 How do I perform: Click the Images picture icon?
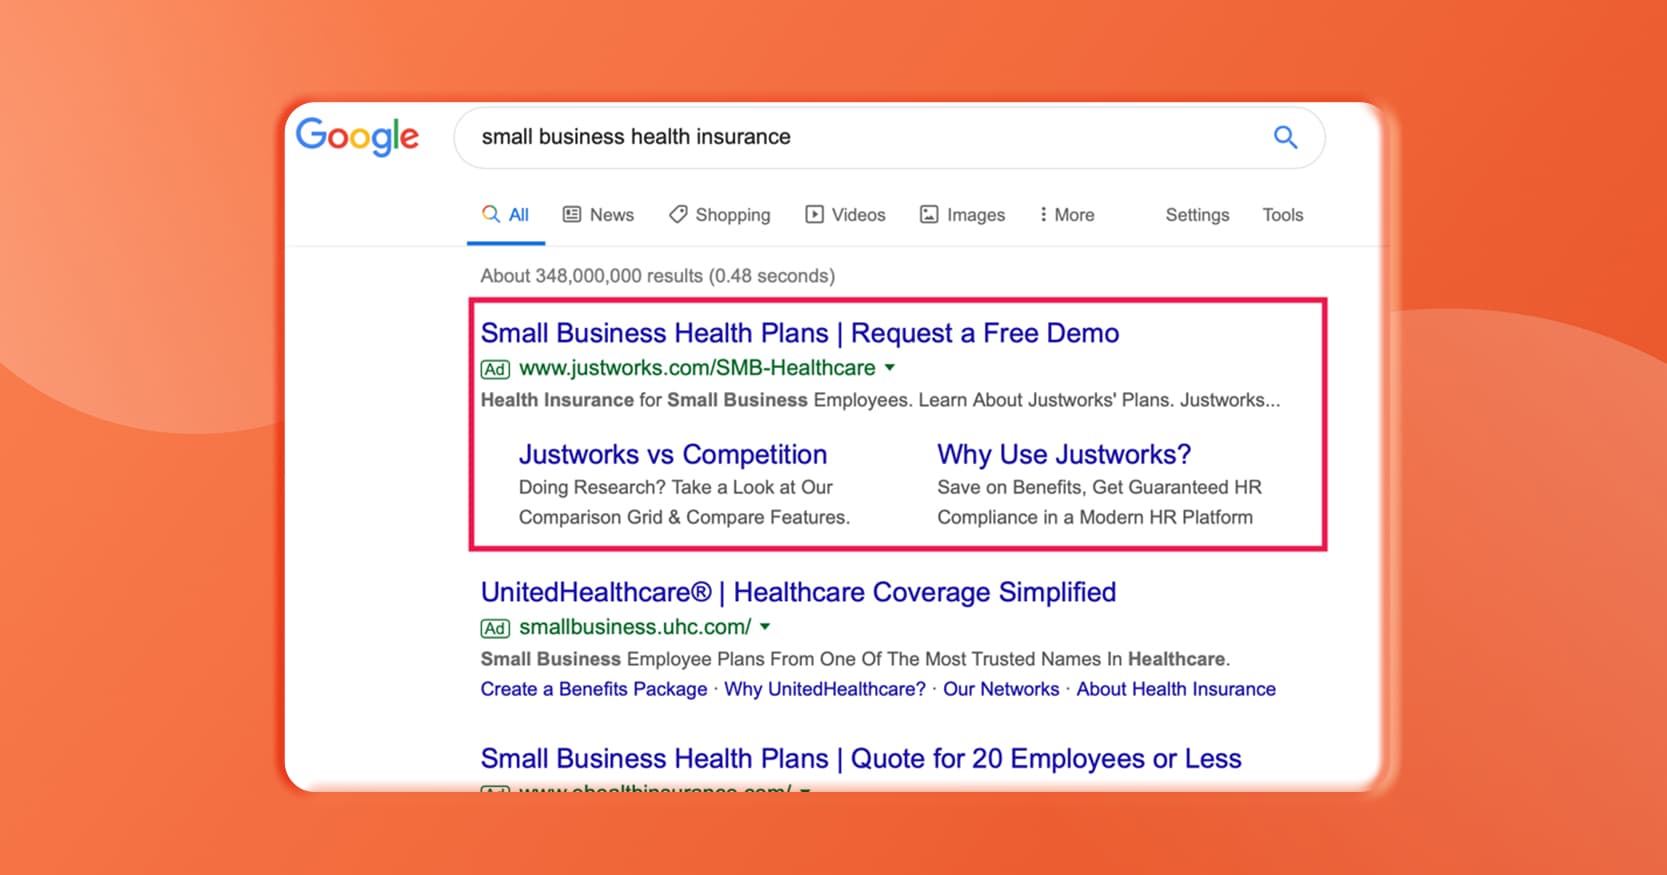[929, 214]
